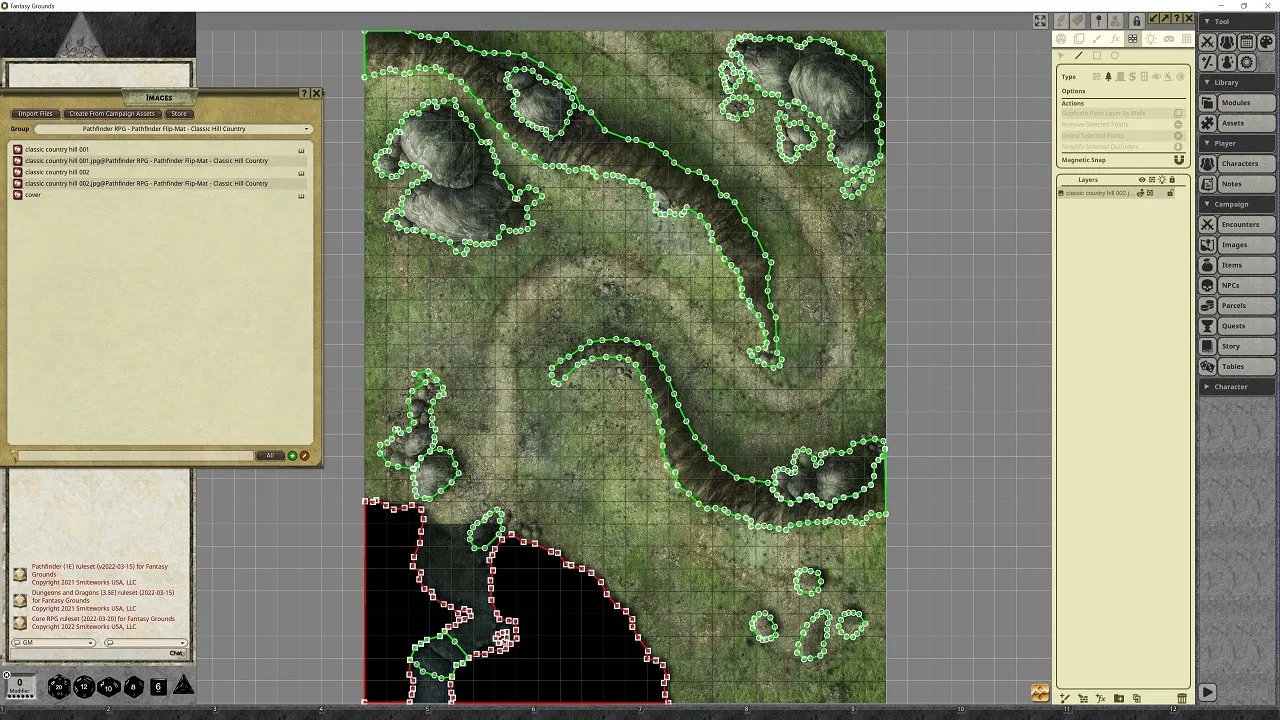Set occluder type to secret door dollar
The image size is (1280, 720).
pos(1132,76)
